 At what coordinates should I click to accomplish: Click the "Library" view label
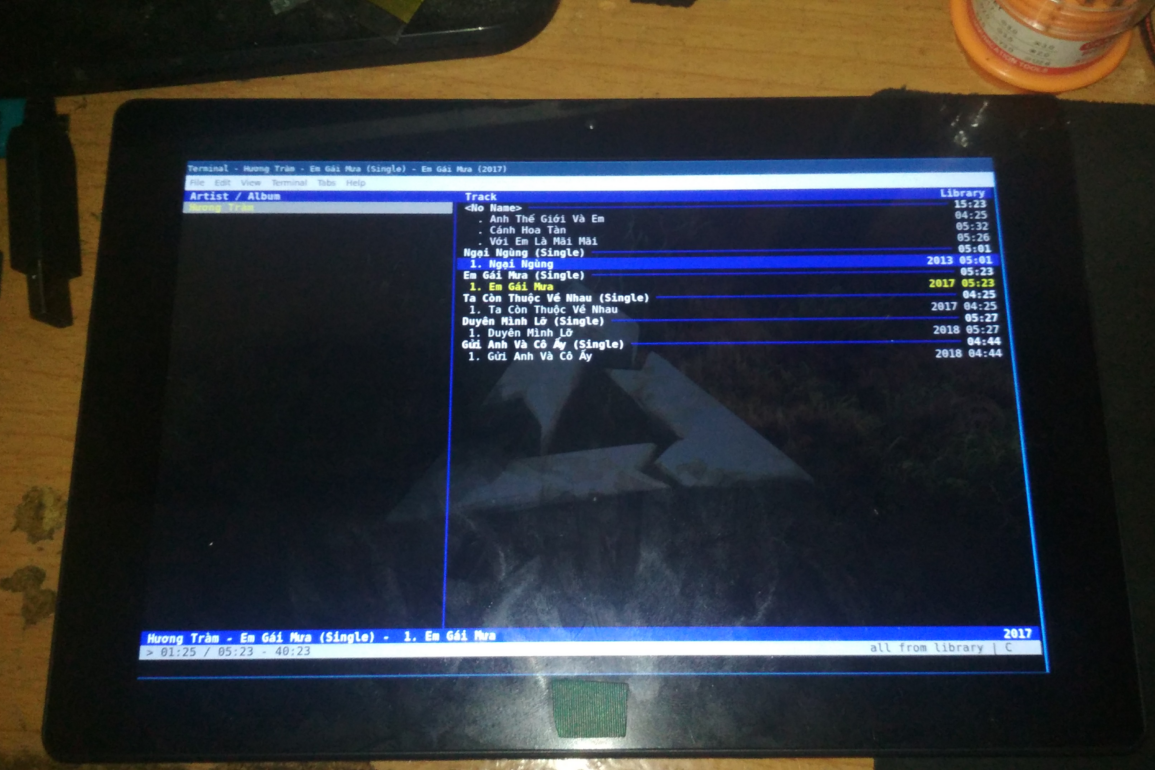(962, 193)
